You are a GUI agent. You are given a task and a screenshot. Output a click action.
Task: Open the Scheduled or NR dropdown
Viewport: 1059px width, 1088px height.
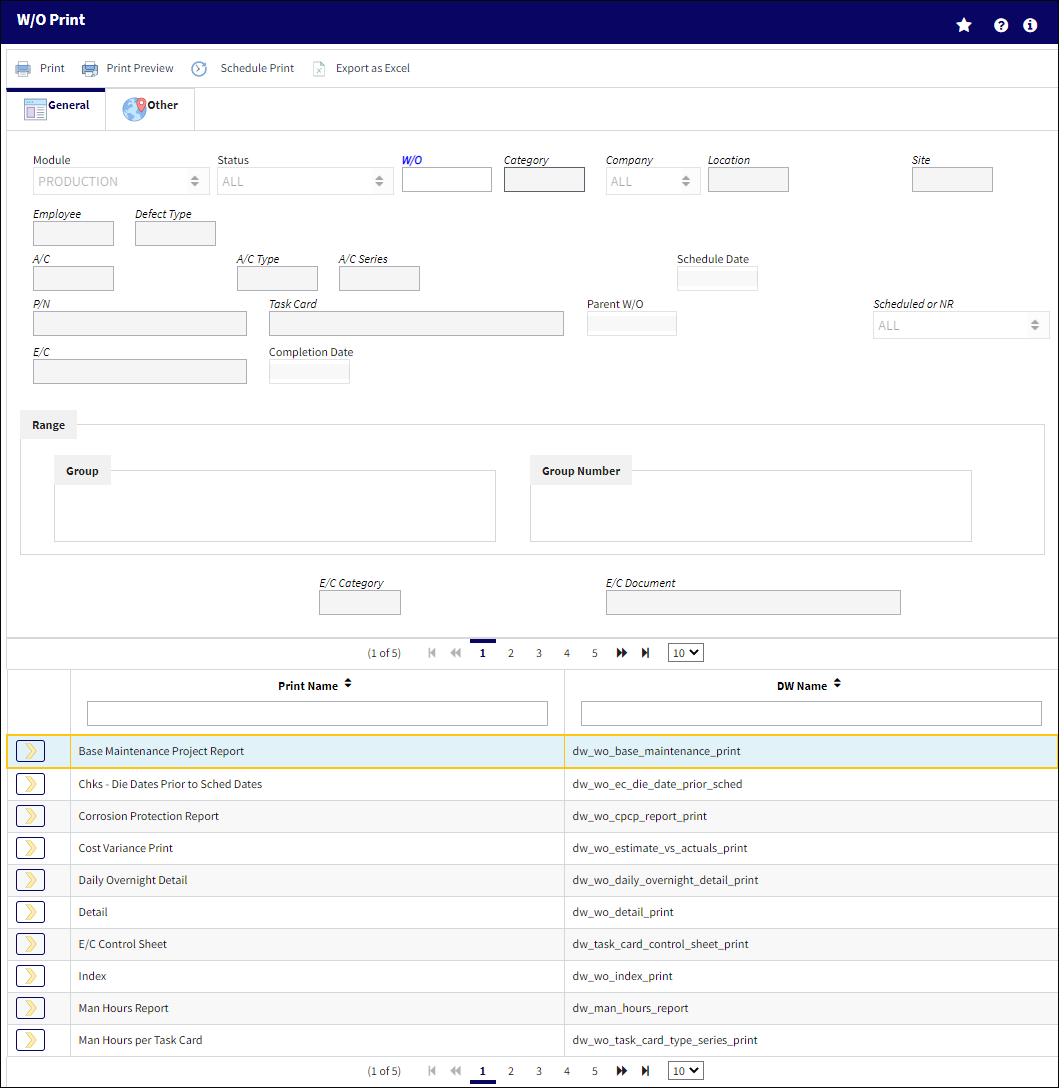pyautogui.click(x=961, y=325)
